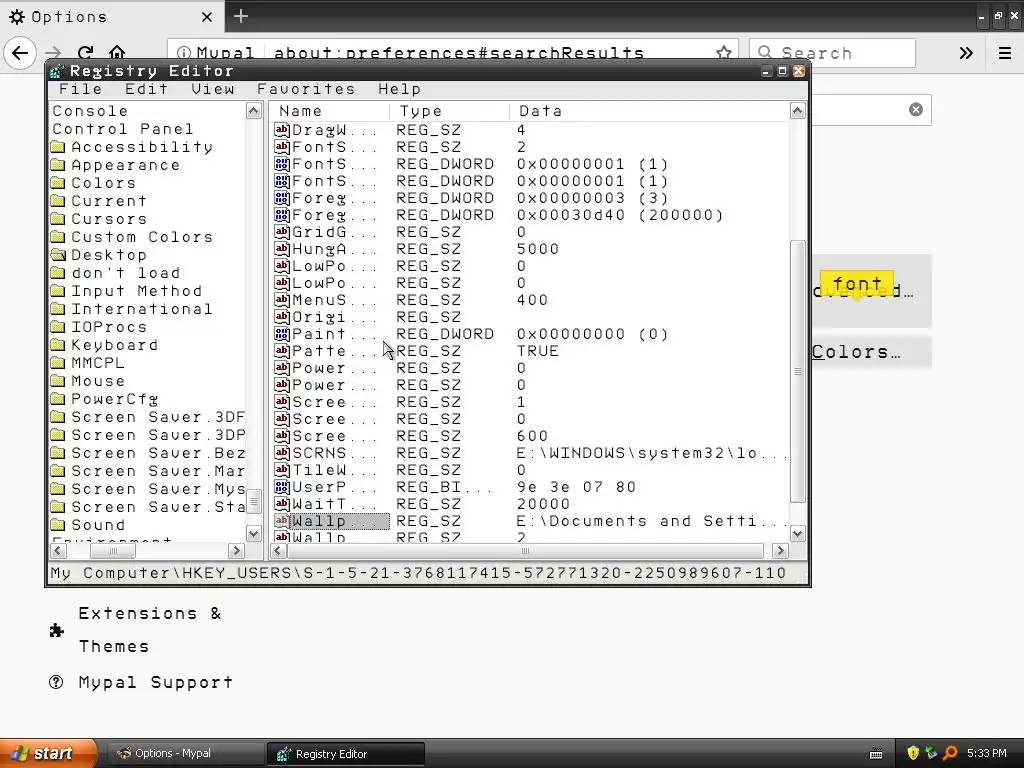Open Extensions & Themes link

[x=150, y=630]
